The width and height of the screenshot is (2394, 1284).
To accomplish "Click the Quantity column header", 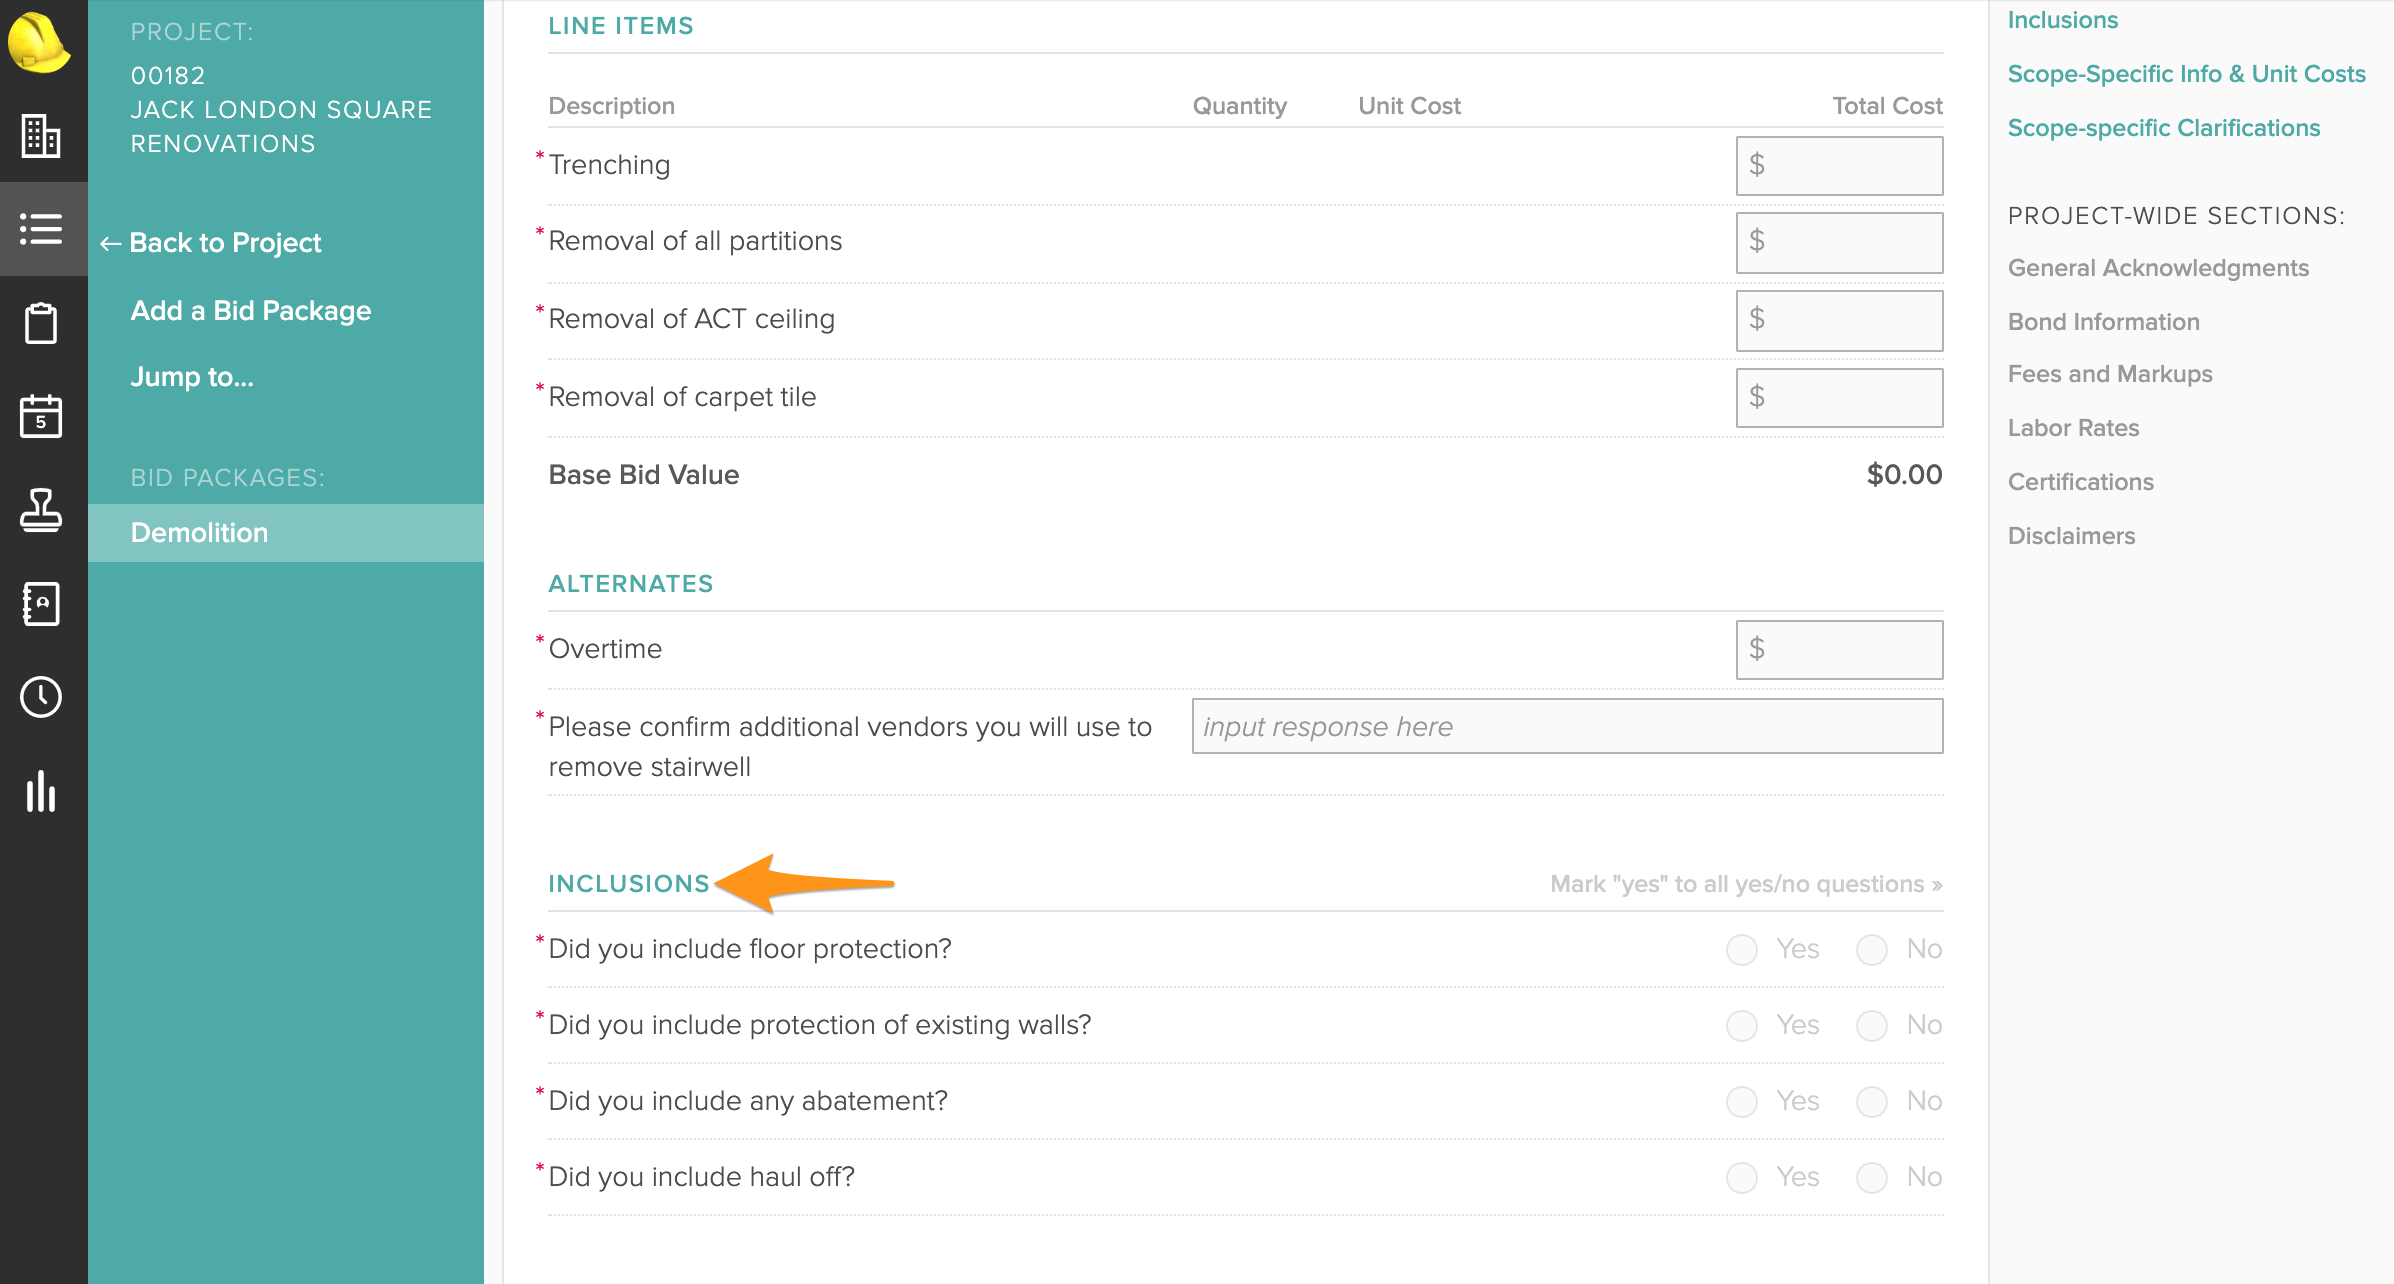I will tap(1239, 106).
